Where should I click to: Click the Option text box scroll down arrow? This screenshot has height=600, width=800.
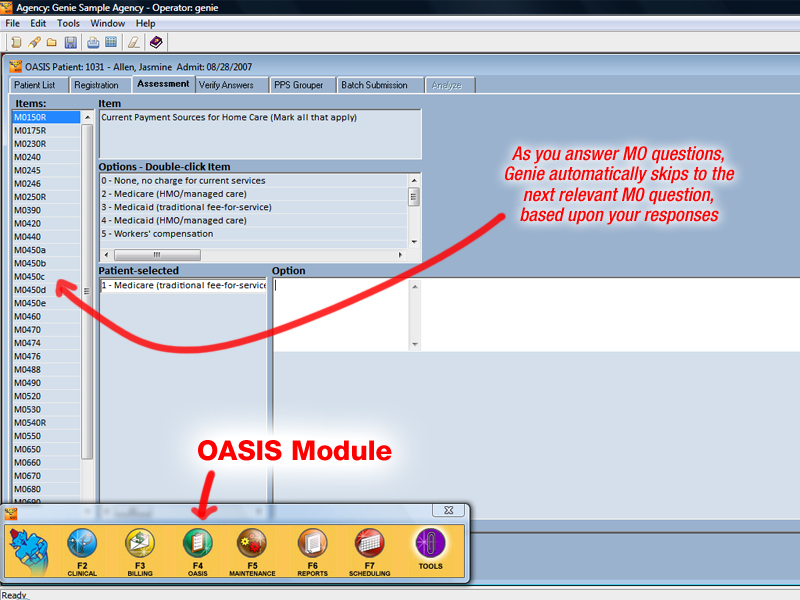[x=415, y=344]
